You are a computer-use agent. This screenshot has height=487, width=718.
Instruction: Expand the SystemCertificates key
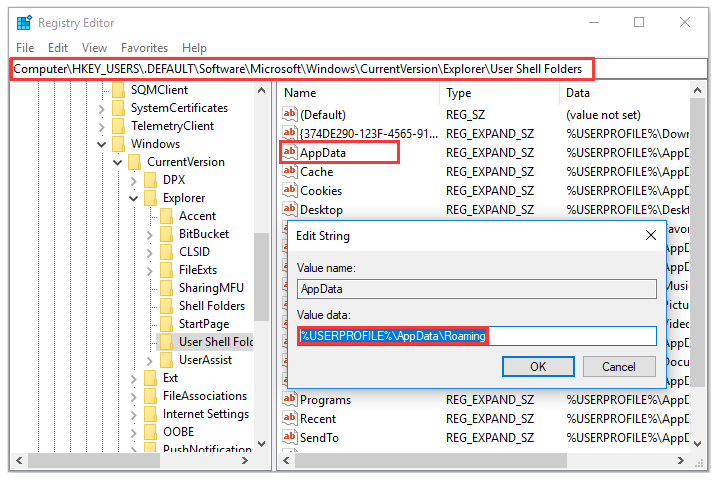pyautogui.click(x=102, y=108)
